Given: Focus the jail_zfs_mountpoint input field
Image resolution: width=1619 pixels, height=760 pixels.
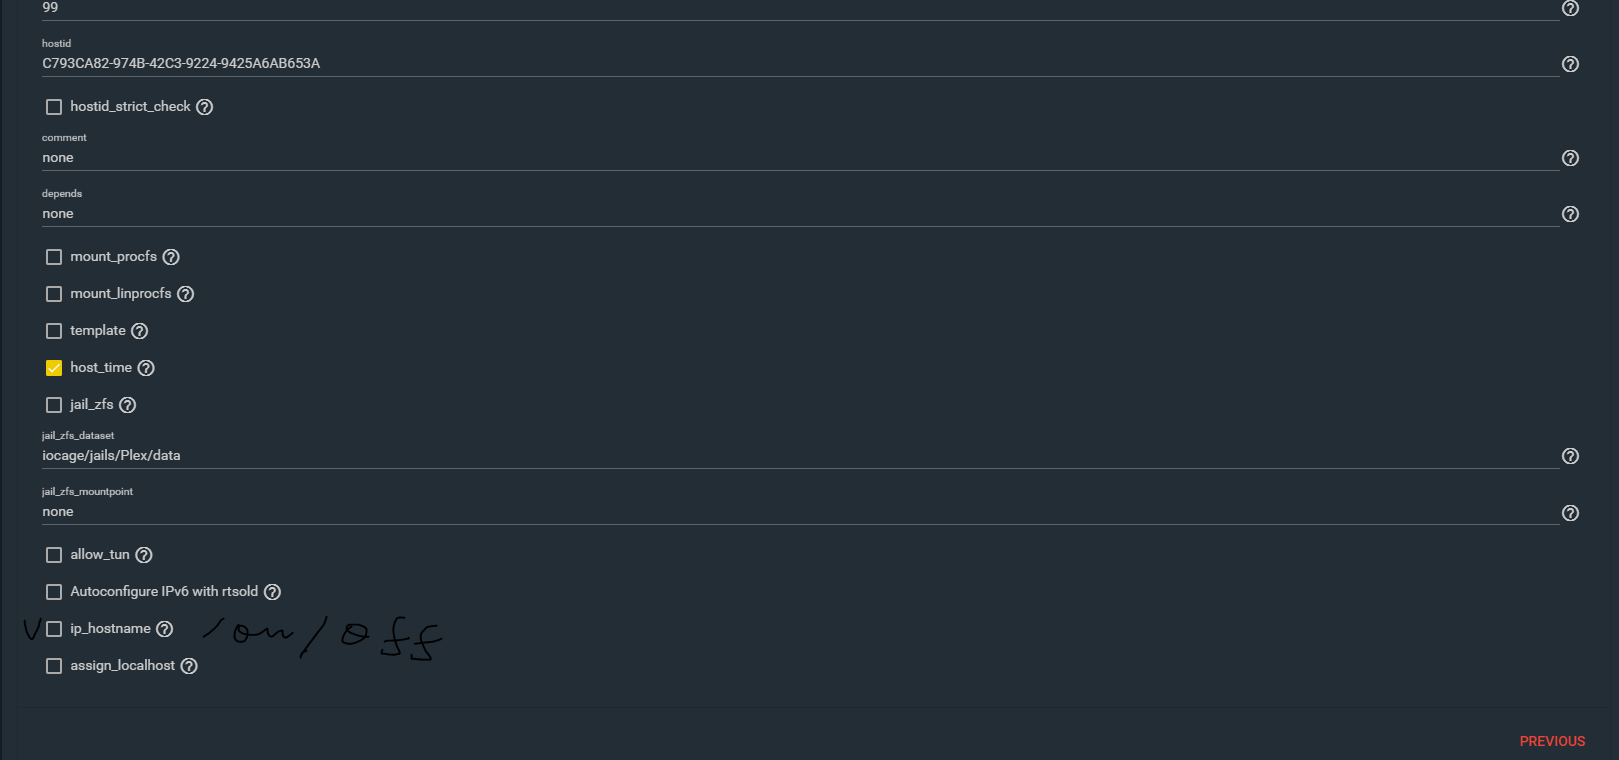Looking at the screenshot, I should [x=800, y=511].
